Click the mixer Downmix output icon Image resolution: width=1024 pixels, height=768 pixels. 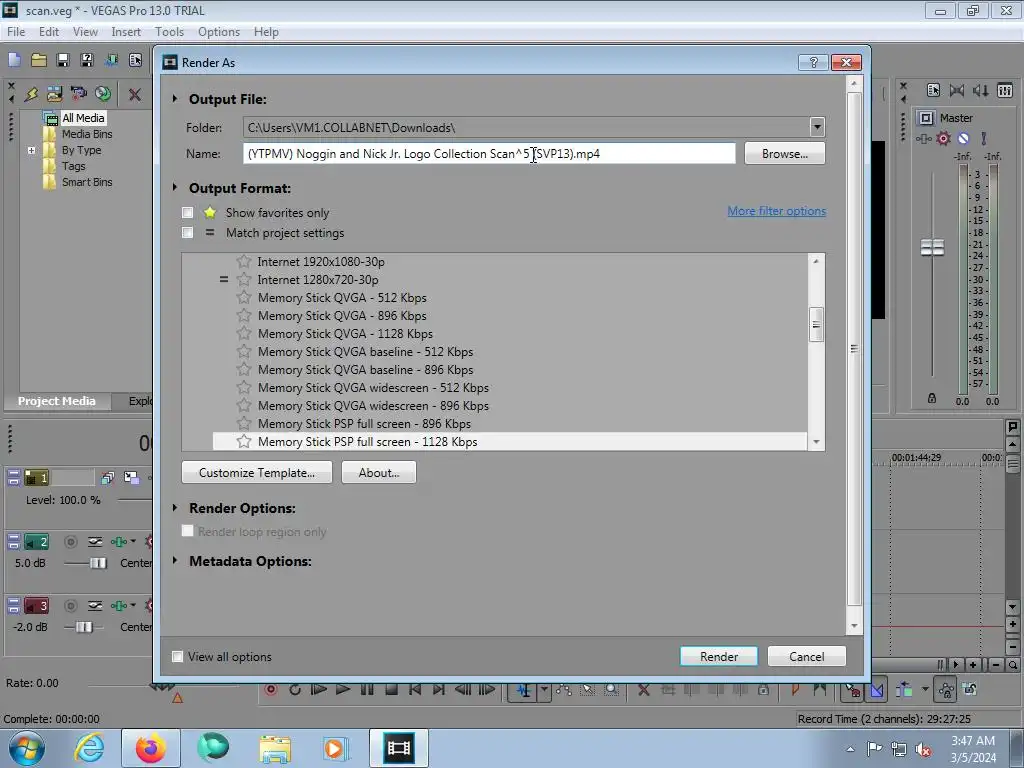(956, 91)
